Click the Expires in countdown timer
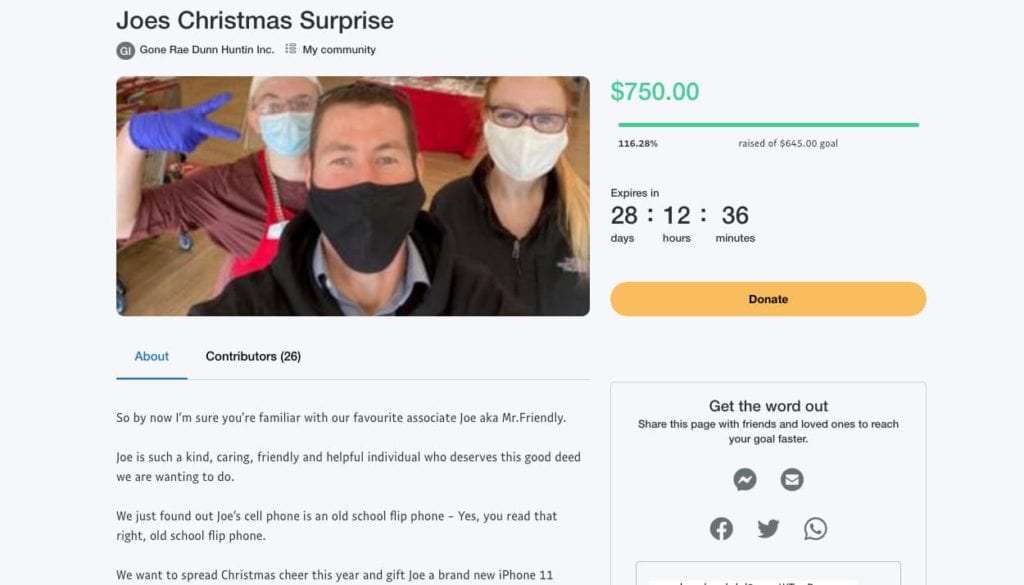The height and width of the screenshot is (585, 1024). (x=680, y=214)
